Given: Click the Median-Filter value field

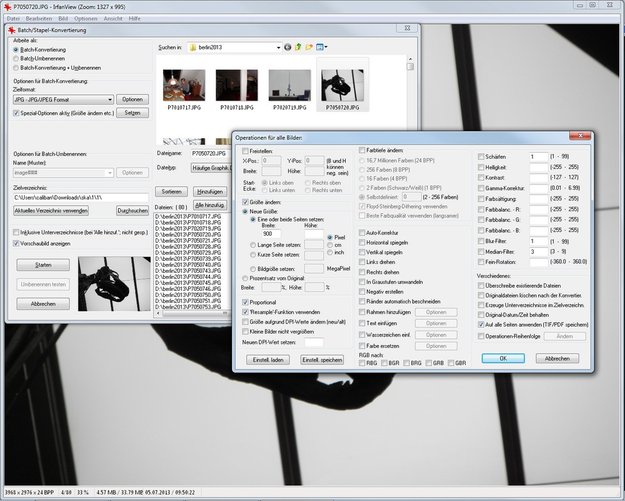Looking at the screenshot, I should [539, 251].
